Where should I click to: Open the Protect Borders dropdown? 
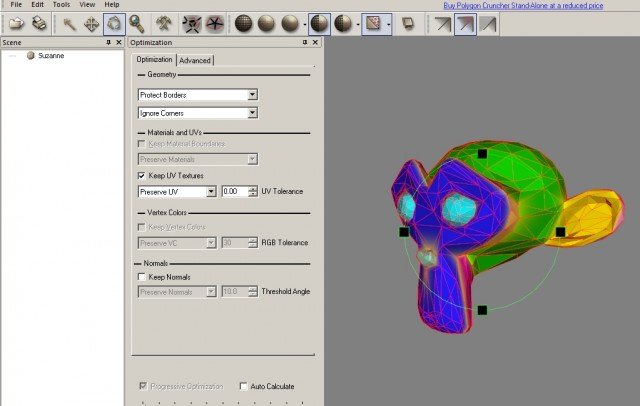[x=252, y=95]
